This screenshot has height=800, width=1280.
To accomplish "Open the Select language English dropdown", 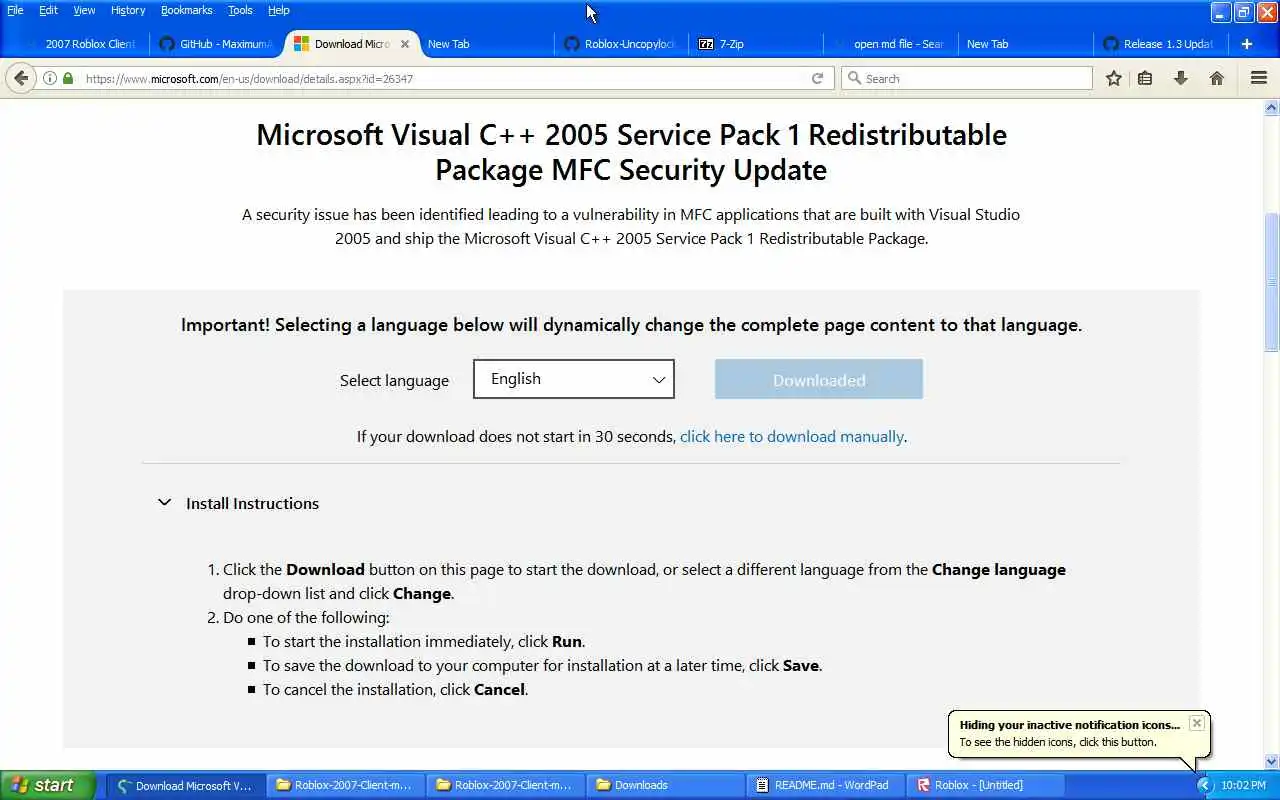I will pyautogui.click(x=574, y=379).
